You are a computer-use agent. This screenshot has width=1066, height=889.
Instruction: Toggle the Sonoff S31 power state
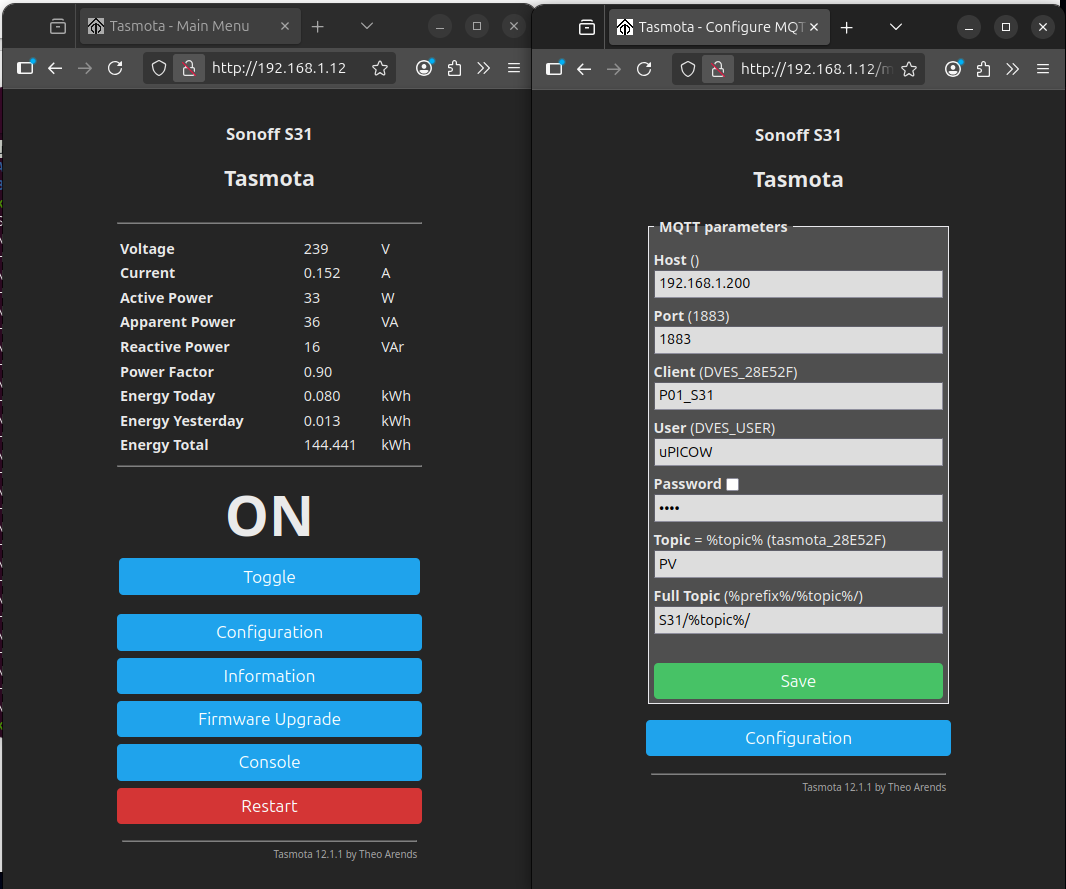pos(269,577)
